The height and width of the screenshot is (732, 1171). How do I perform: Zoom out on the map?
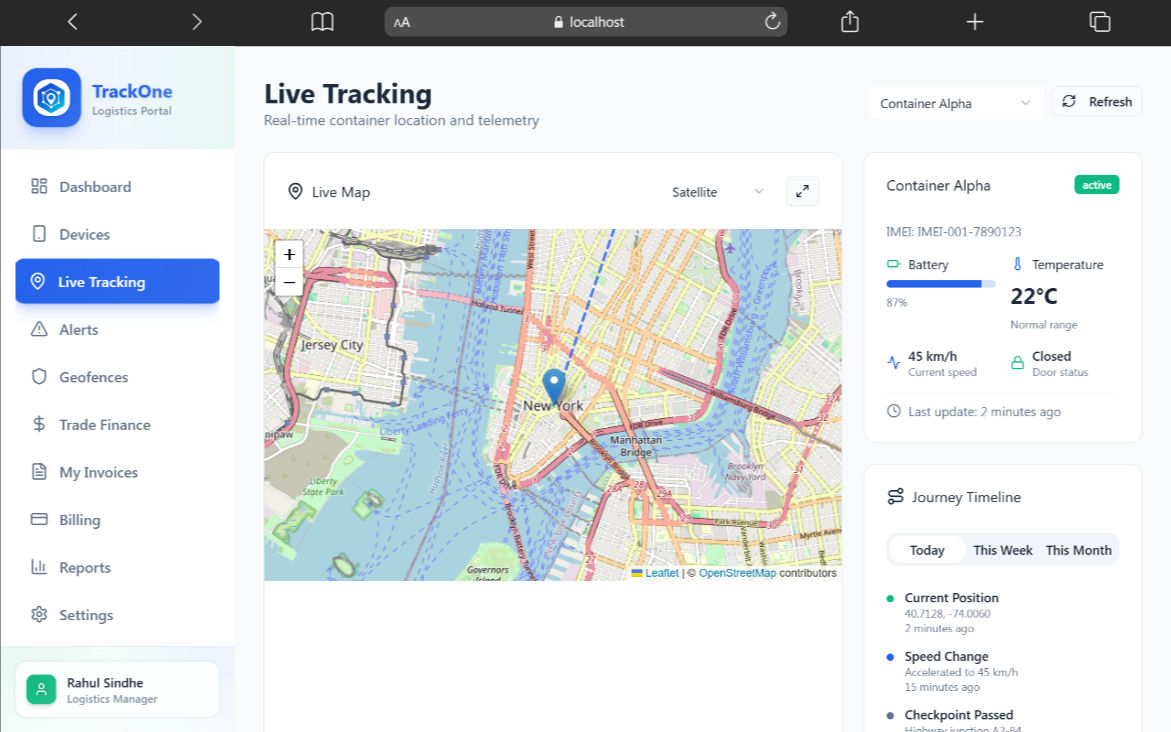click(289, 282)
